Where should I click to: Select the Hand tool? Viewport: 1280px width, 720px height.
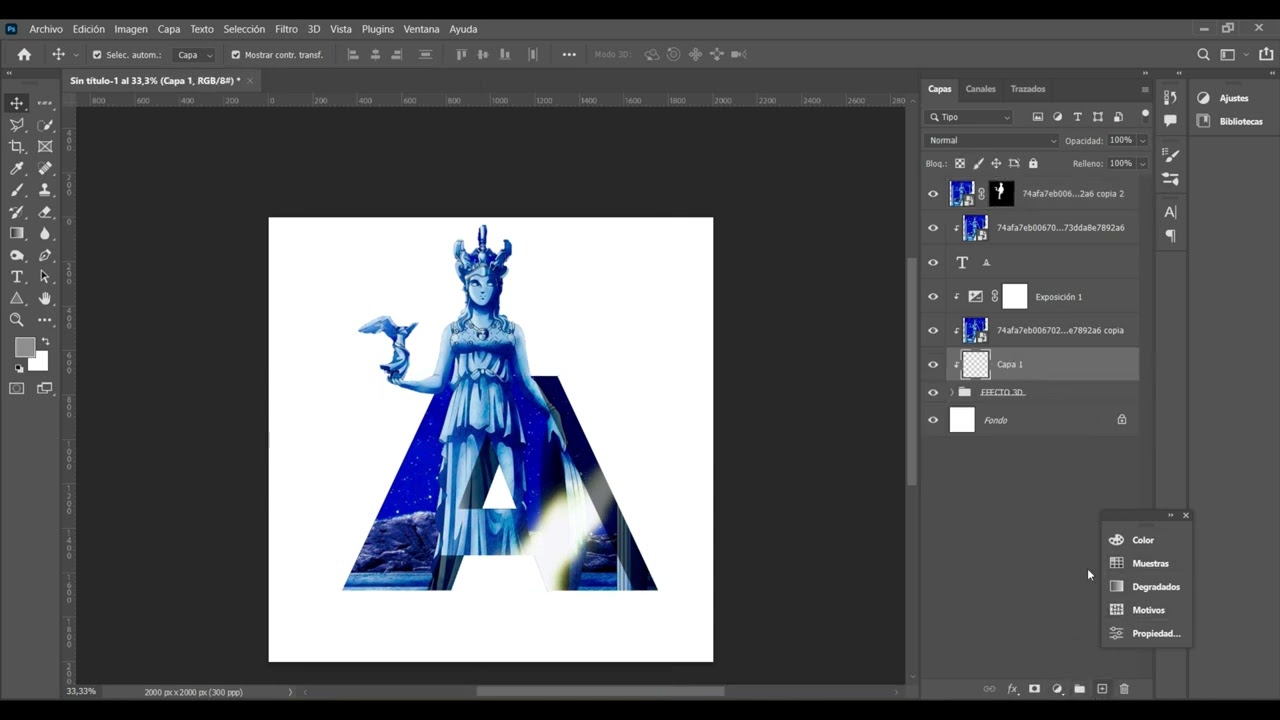point(45,298)
